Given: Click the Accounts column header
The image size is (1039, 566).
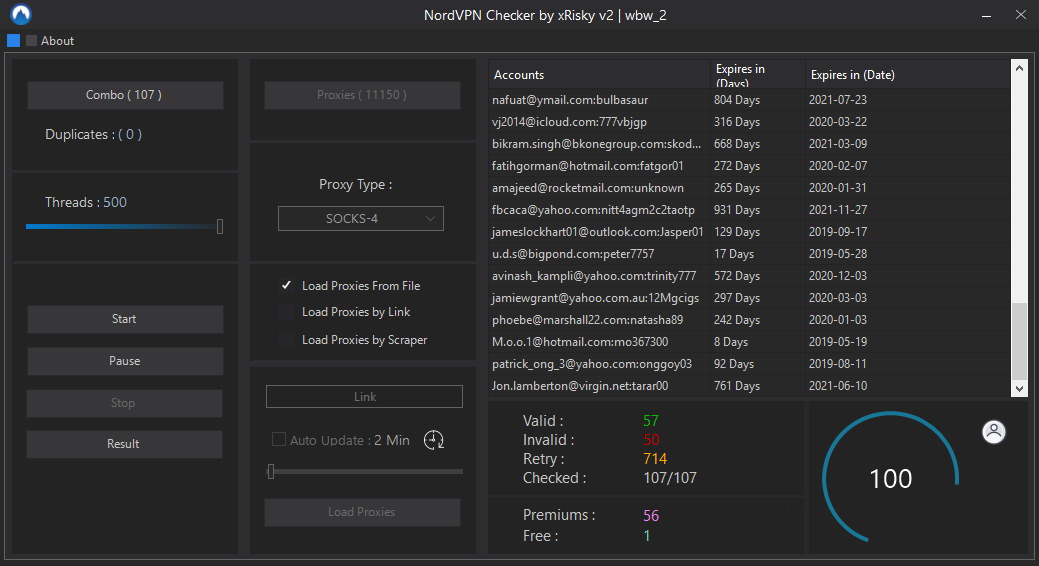Looking at the screenshot, I should [598, 75].
